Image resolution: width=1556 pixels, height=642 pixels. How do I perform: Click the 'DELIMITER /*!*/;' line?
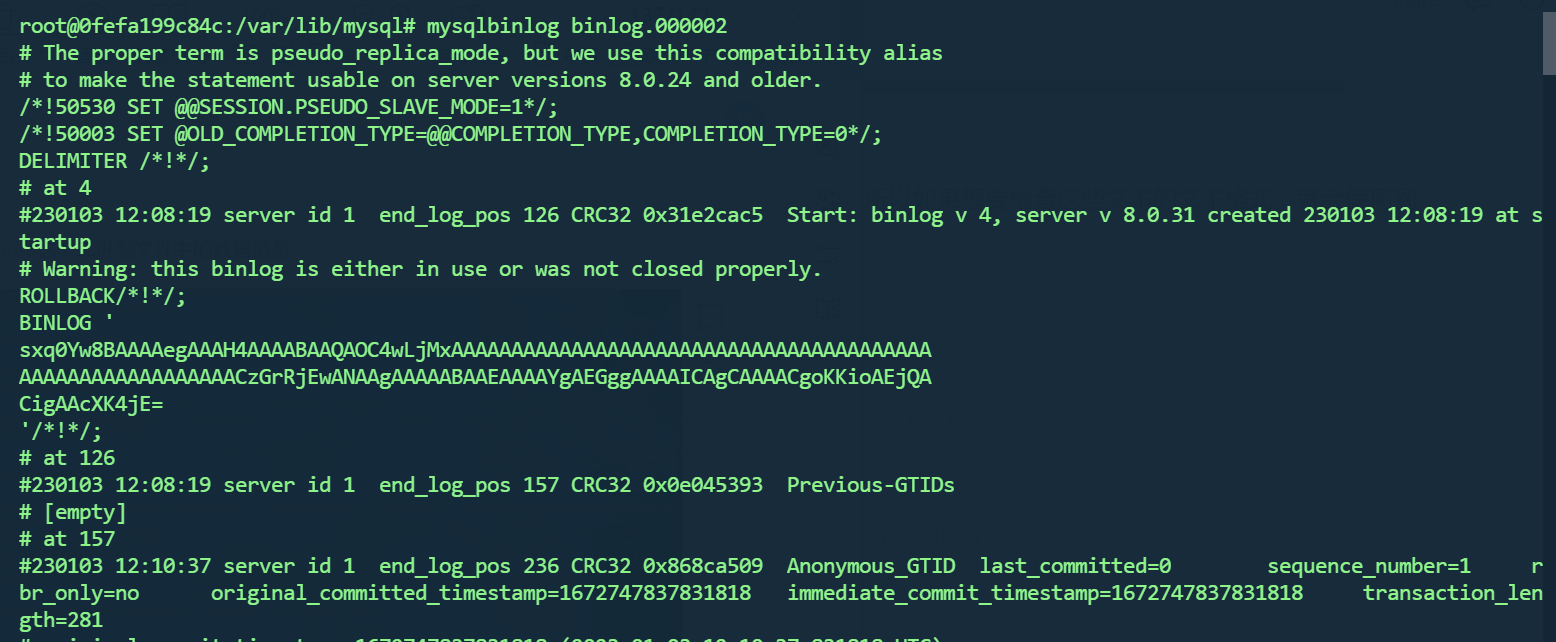pyautogui.click(x=114, y=161)
